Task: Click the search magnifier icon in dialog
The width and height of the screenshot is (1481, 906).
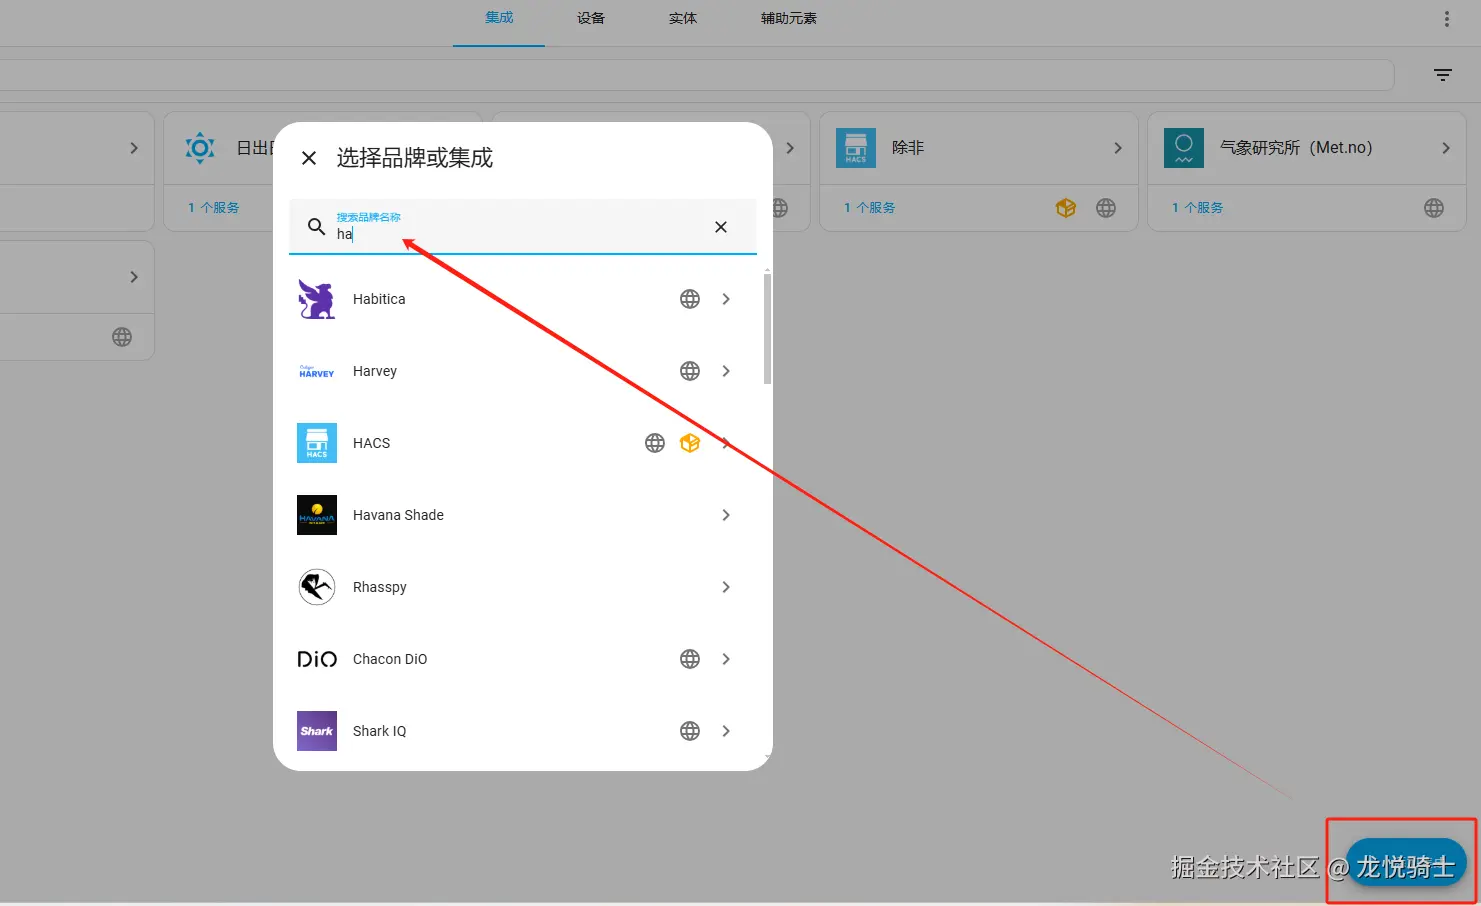Action: 316,227
